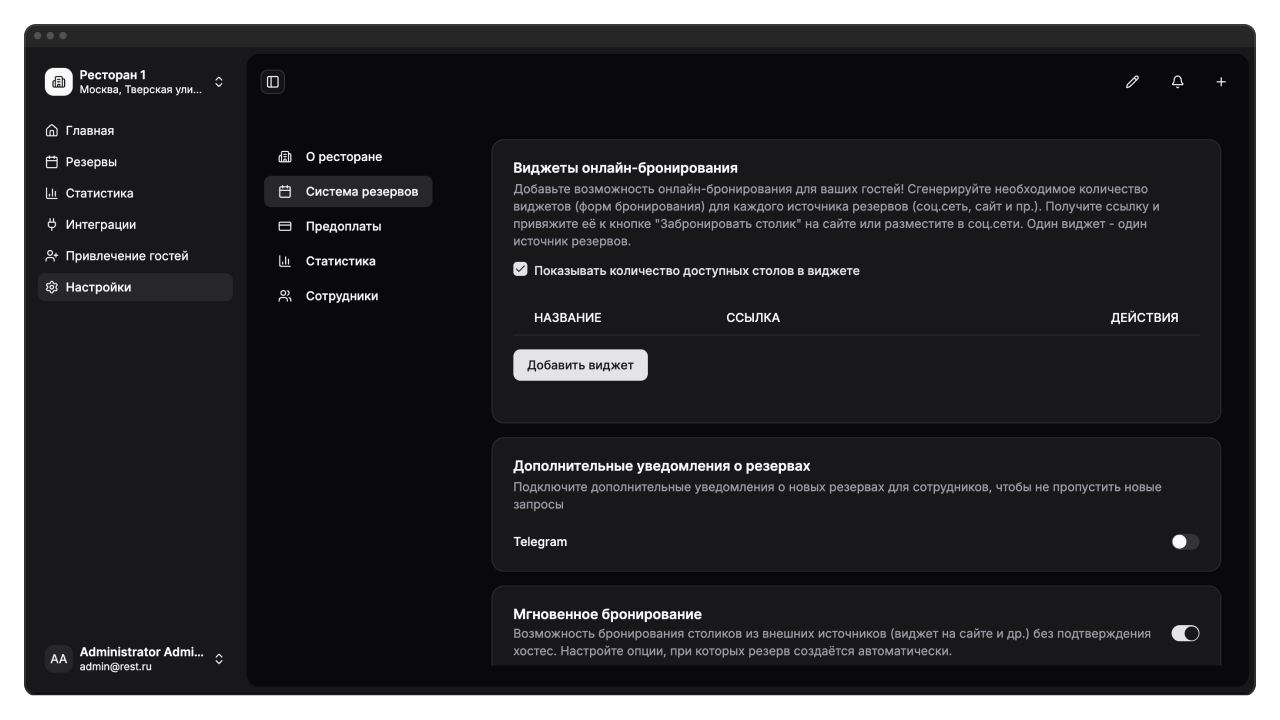Expand the Administrator account menu chevron

[219, 659]
